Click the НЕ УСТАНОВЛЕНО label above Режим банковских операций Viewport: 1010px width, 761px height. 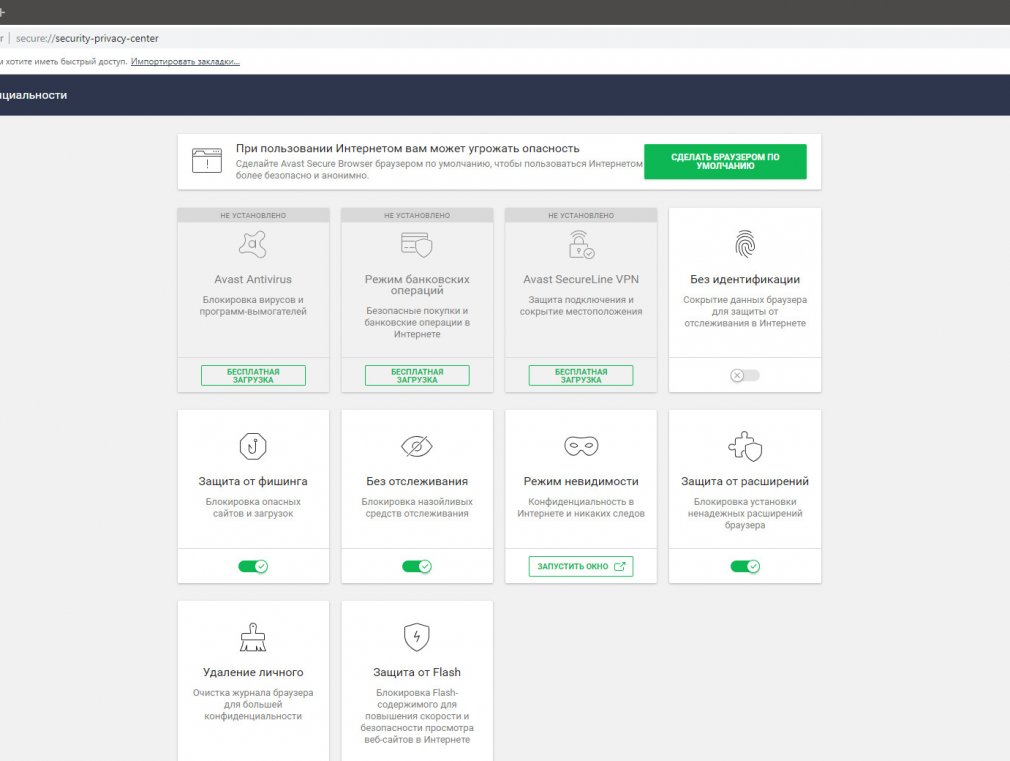click(x=417, y=215)
